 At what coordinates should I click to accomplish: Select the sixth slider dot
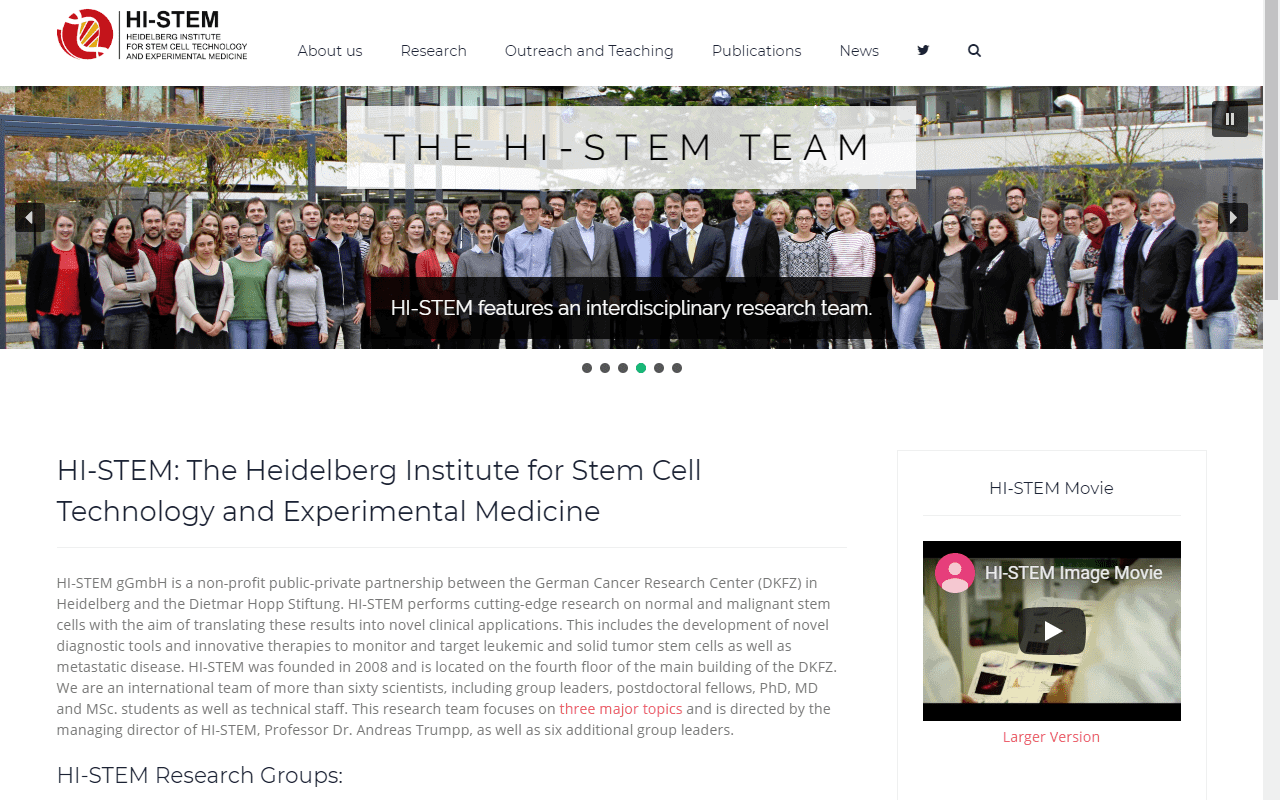677,368
